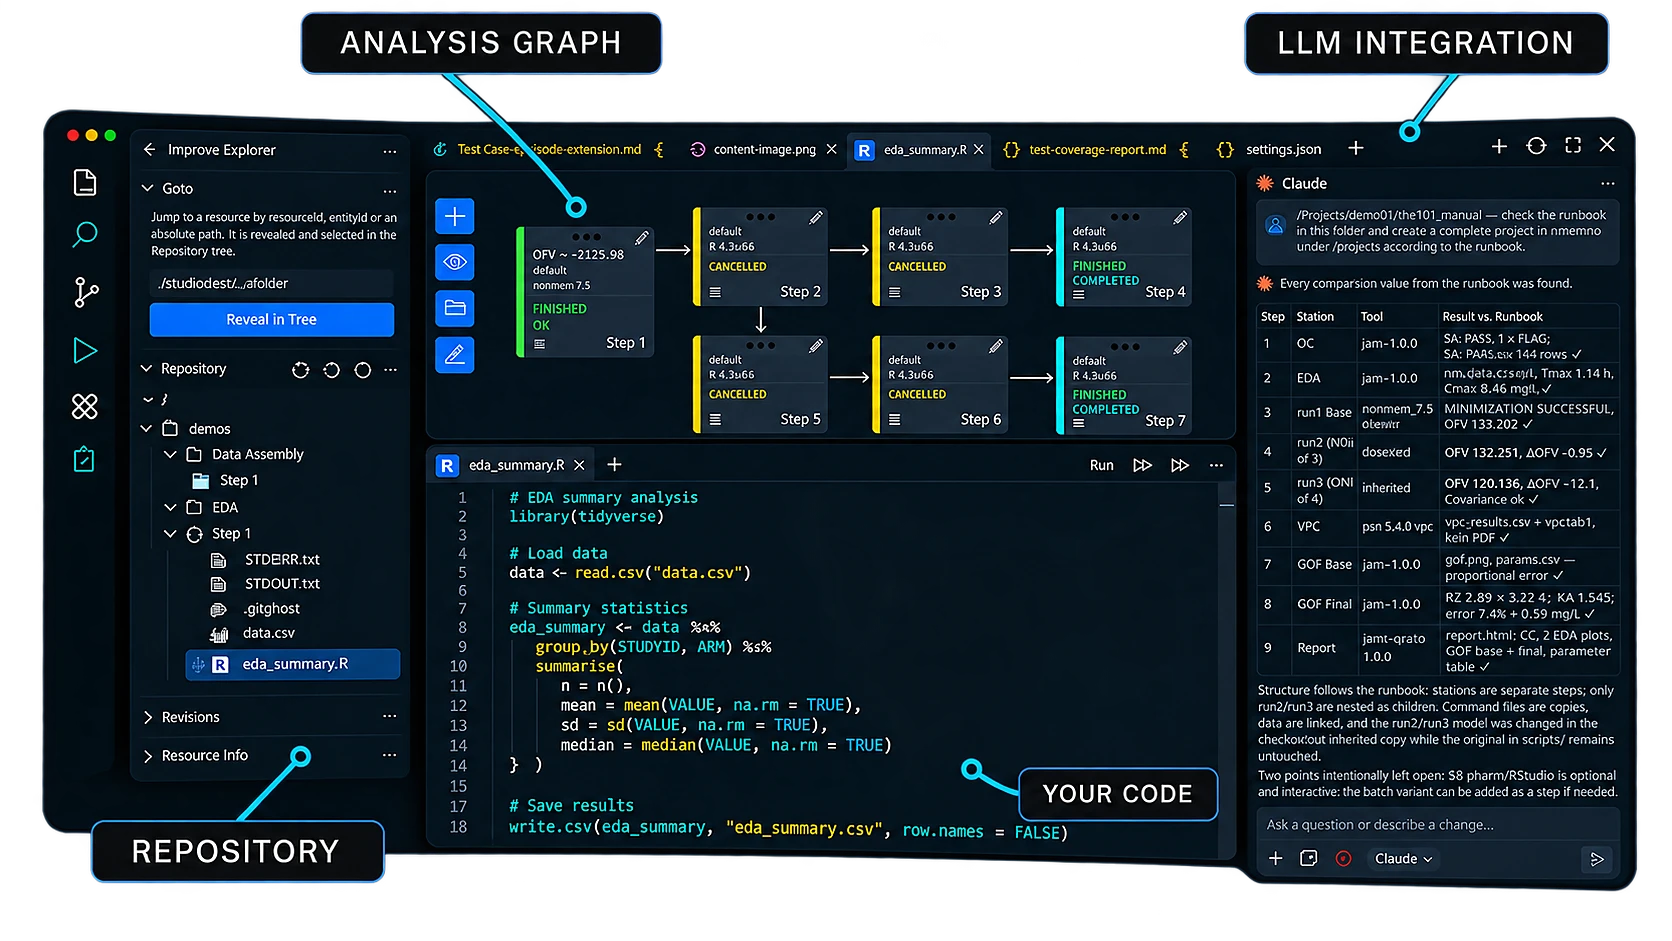Click the plus attach icon in chat footer
Screen dimensions: 1672x941
click(1276, 858)
